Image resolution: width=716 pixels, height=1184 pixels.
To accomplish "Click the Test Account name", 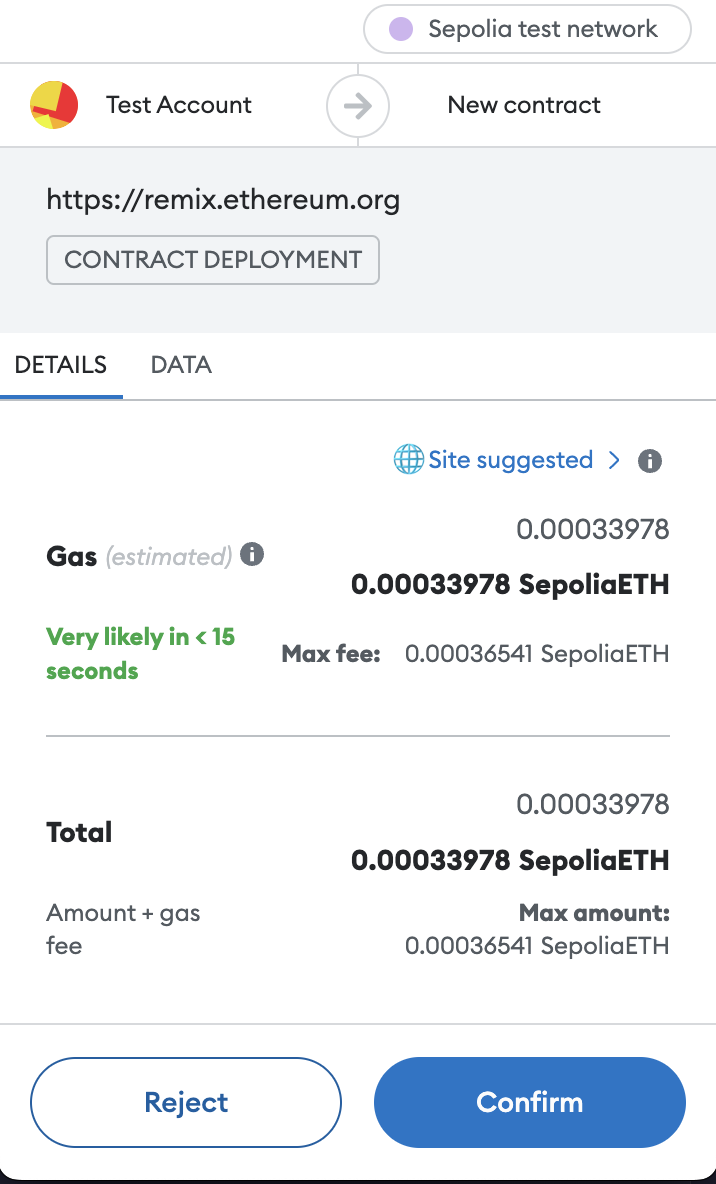I will point(179,105).
